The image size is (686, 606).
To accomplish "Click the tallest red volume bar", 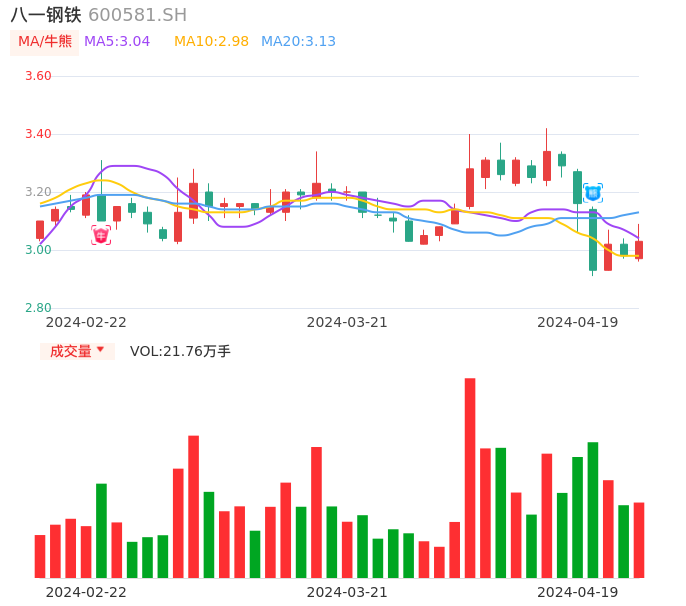I will pyautogui.click(x=470, y=478).
